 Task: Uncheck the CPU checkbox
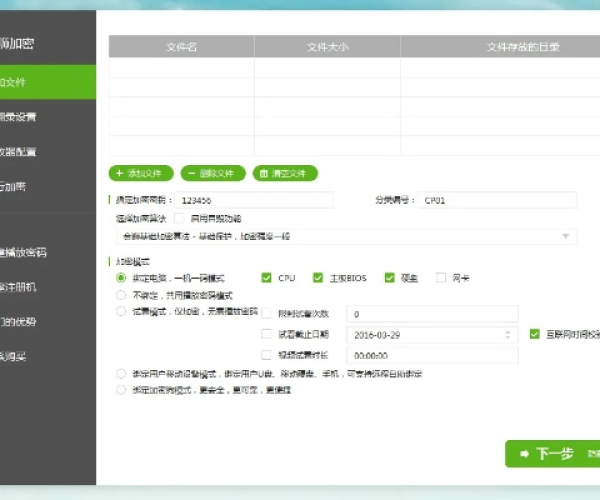266,278
